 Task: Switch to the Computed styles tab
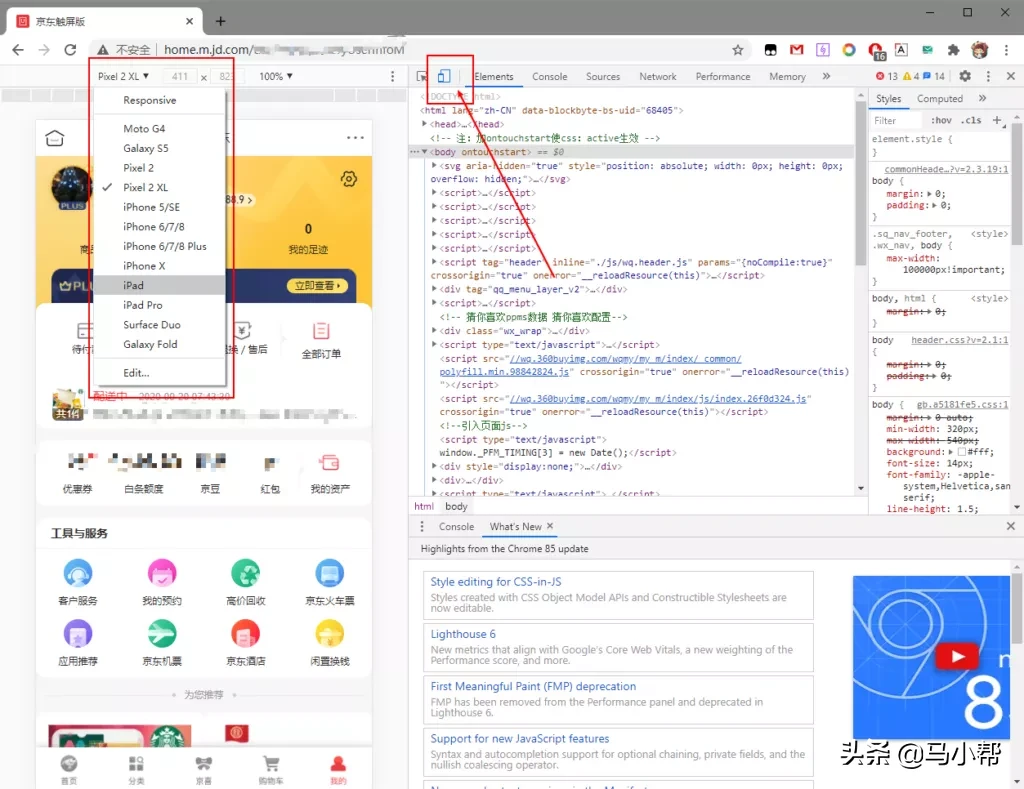point(940,99)
